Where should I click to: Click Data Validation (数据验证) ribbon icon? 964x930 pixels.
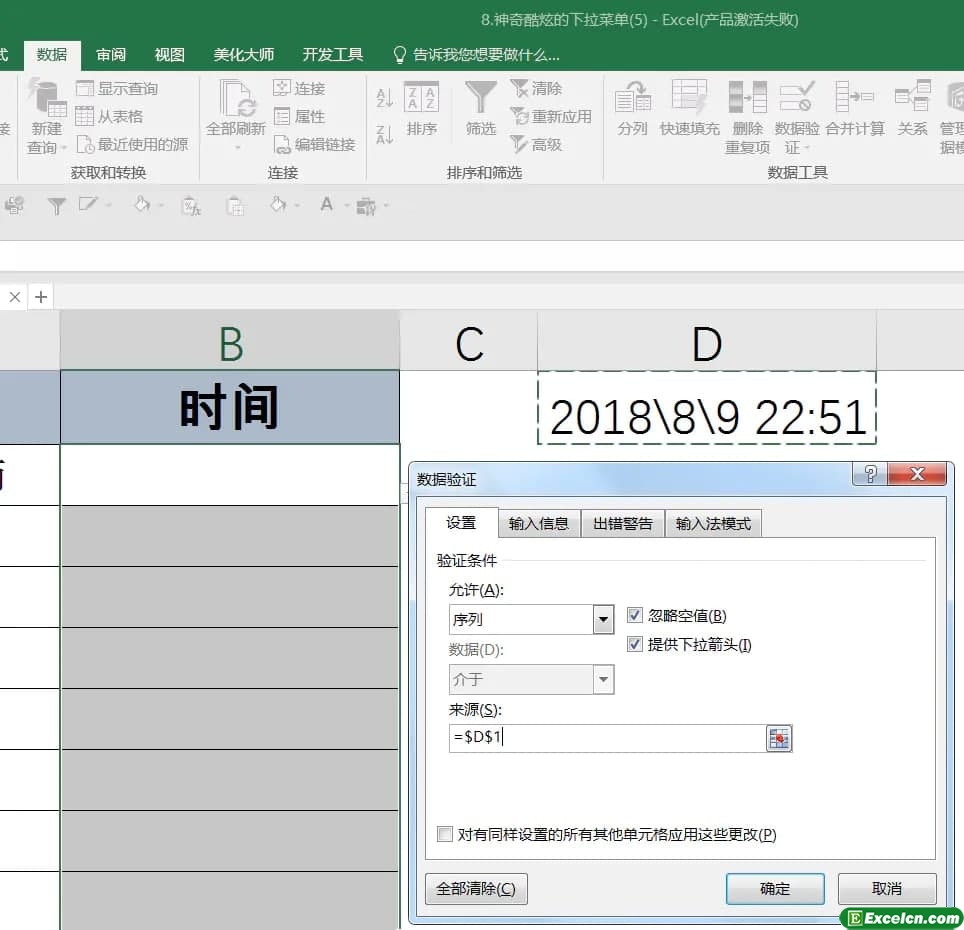coord(797,97)
